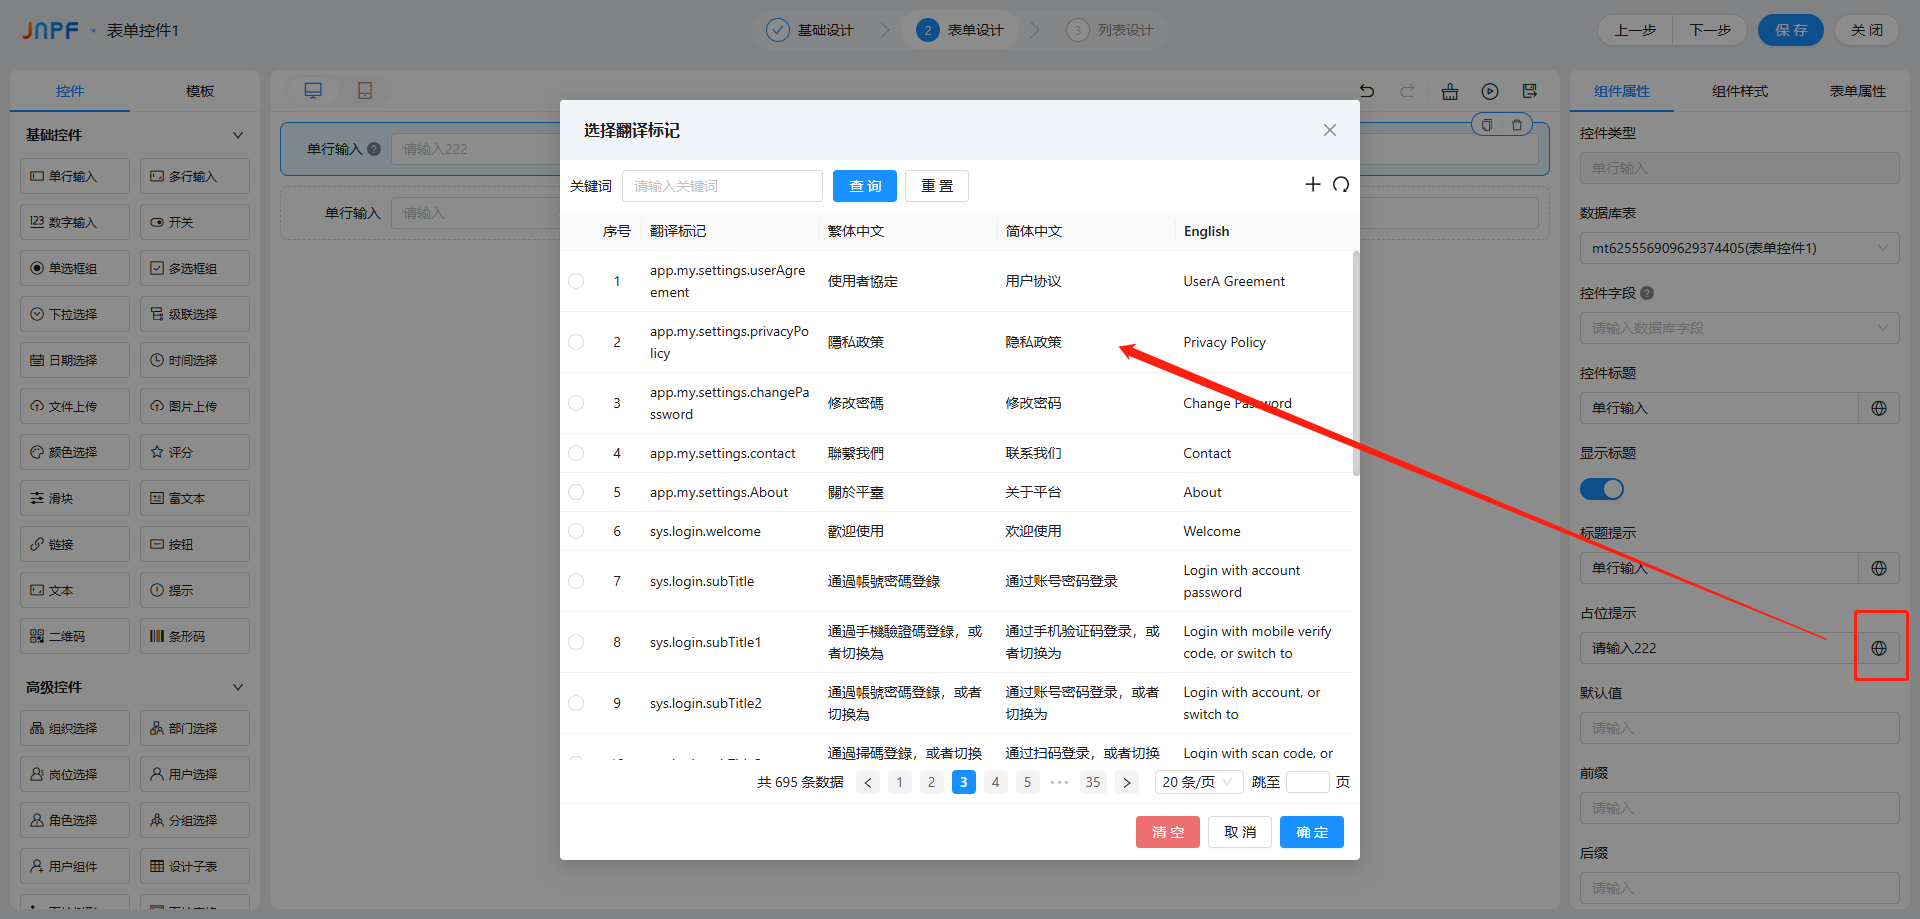
Task: Select radio for app.my.settings.changePassword row
Action: point(576,403)
